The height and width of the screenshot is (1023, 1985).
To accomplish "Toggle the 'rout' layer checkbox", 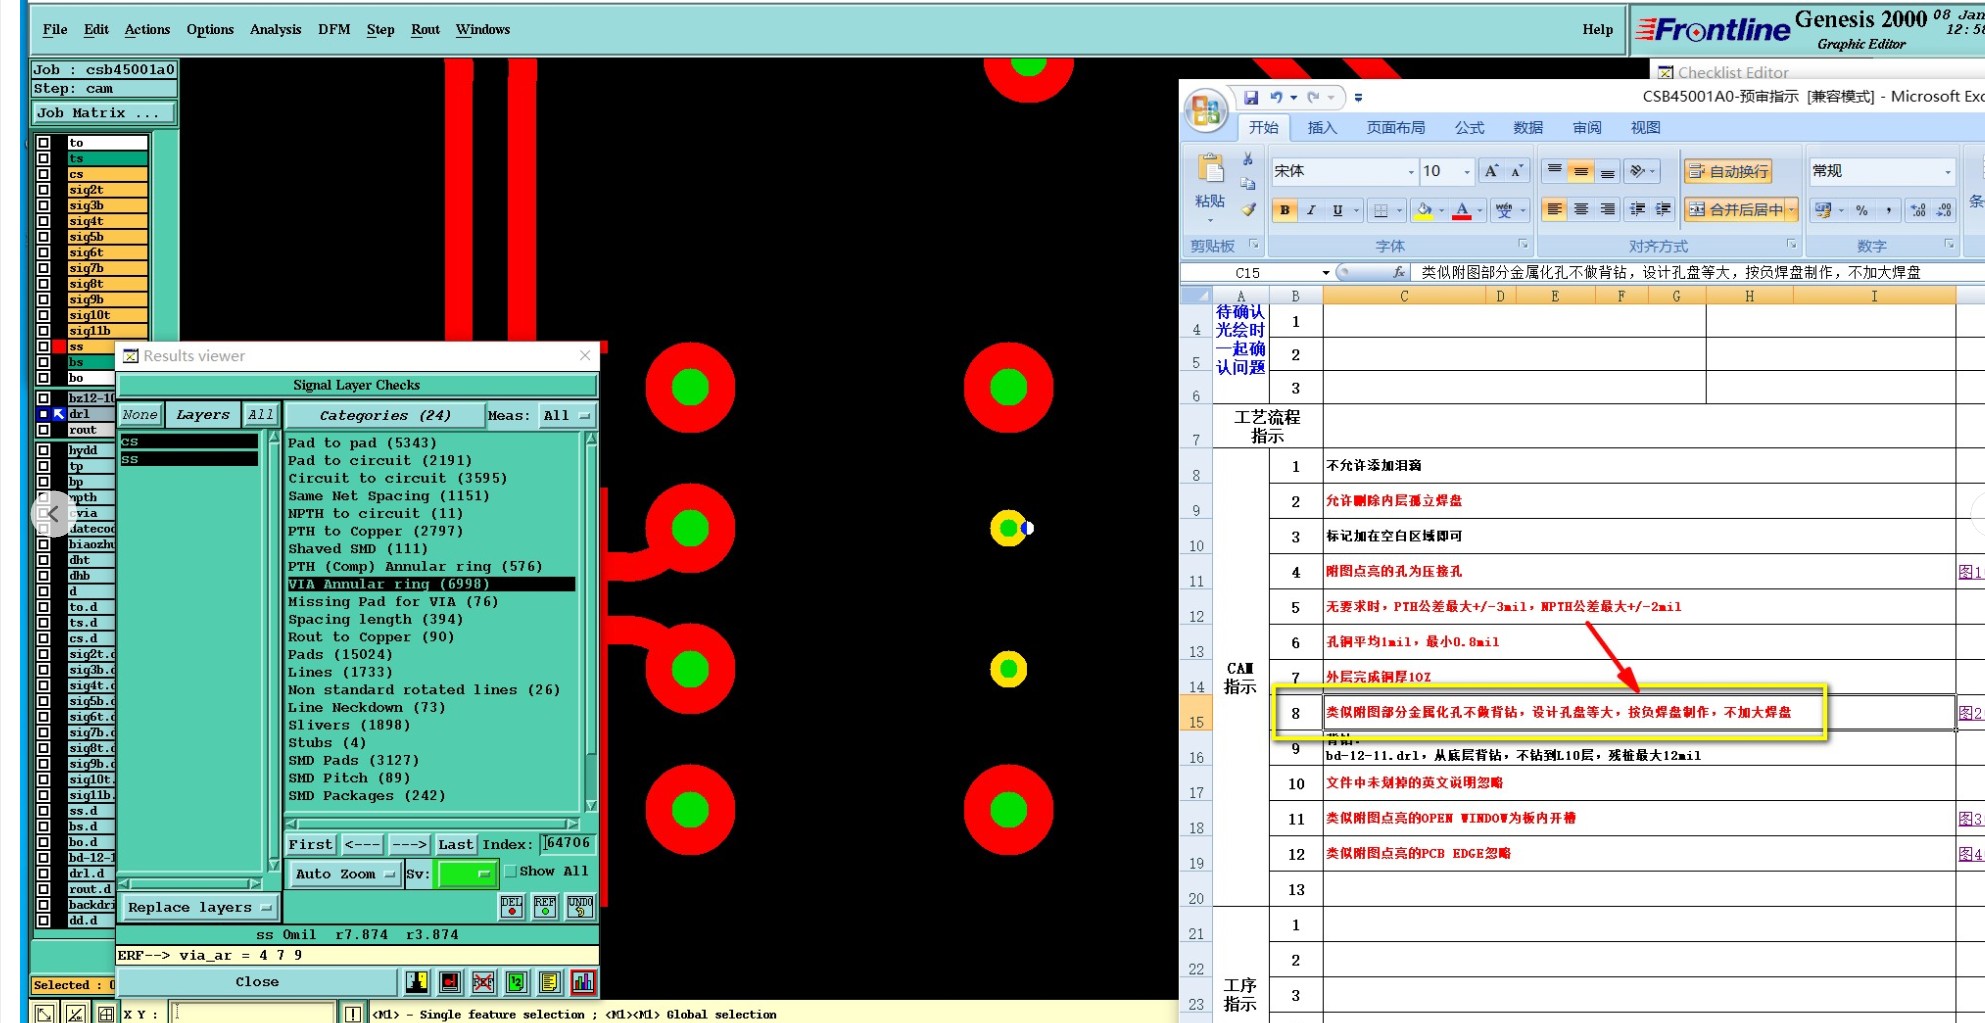I will (x=43, y=430).
